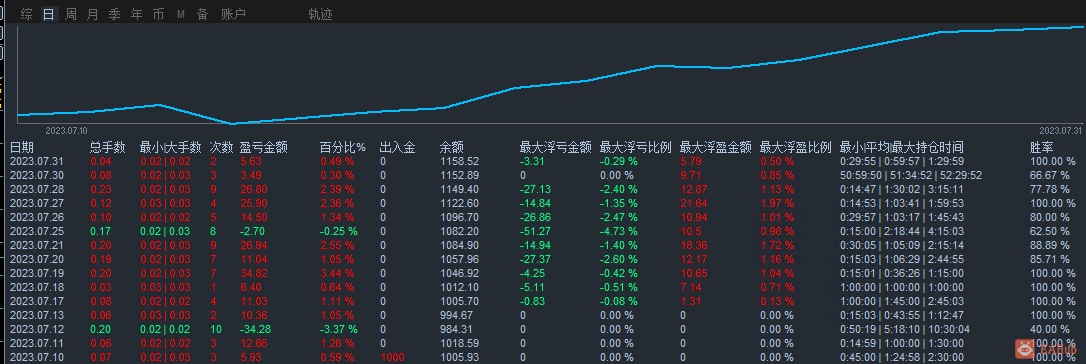
Task: Select the 日 daily tab
Action: pyautogui.click(x=48, y=14)
